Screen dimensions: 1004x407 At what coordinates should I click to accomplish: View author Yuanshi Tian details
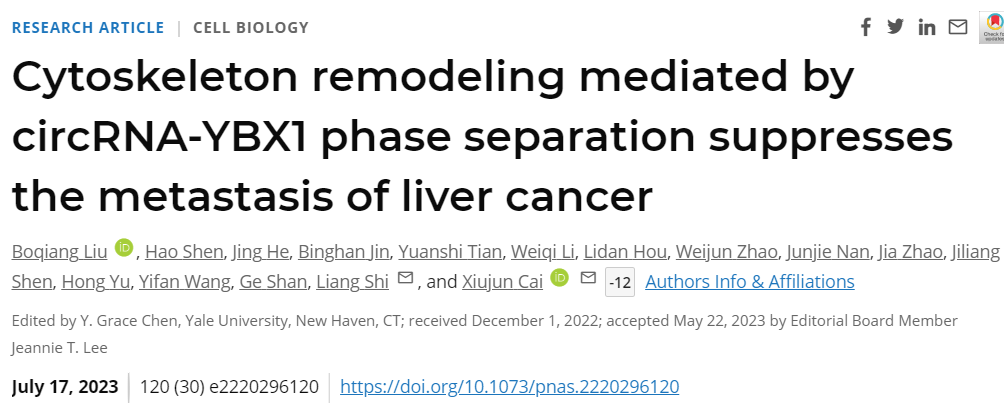(x=449, y=252)
